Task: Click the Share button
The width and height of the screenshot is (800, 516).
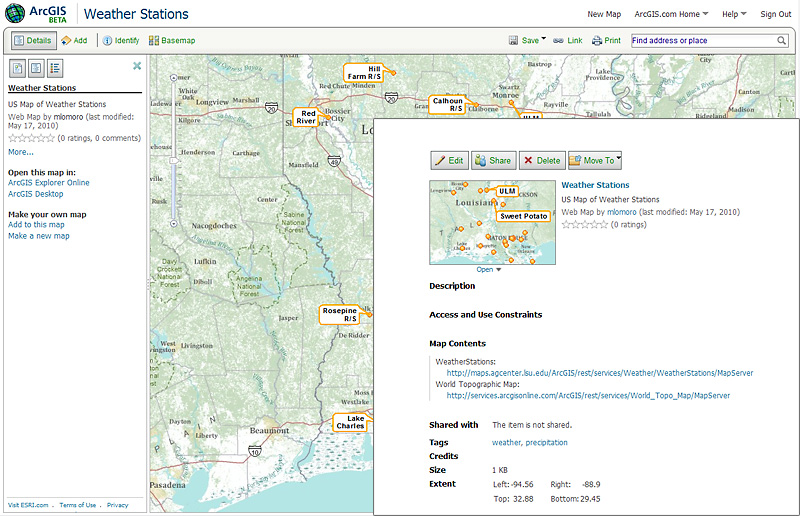Action: (x=493, y=160)
